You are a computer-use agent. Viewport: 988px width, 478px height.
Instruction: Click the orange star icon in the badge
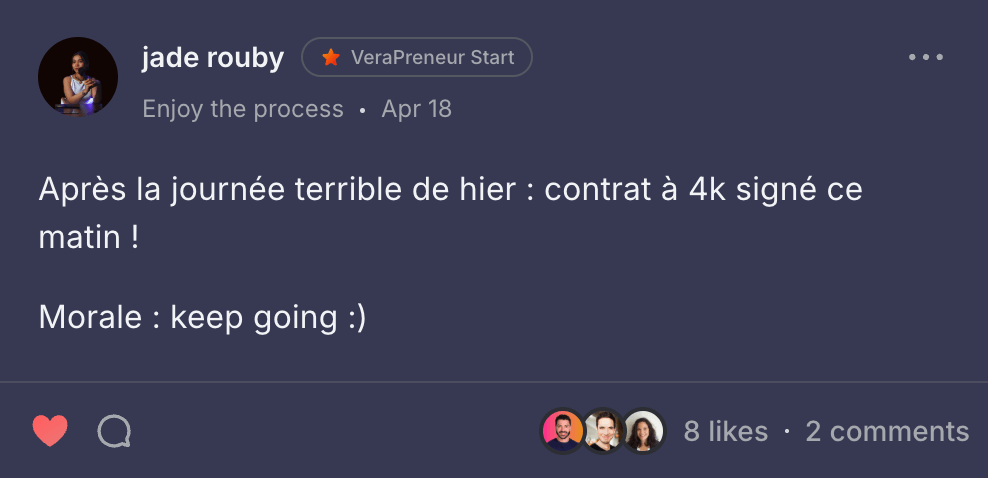click(x=330, y=58)
